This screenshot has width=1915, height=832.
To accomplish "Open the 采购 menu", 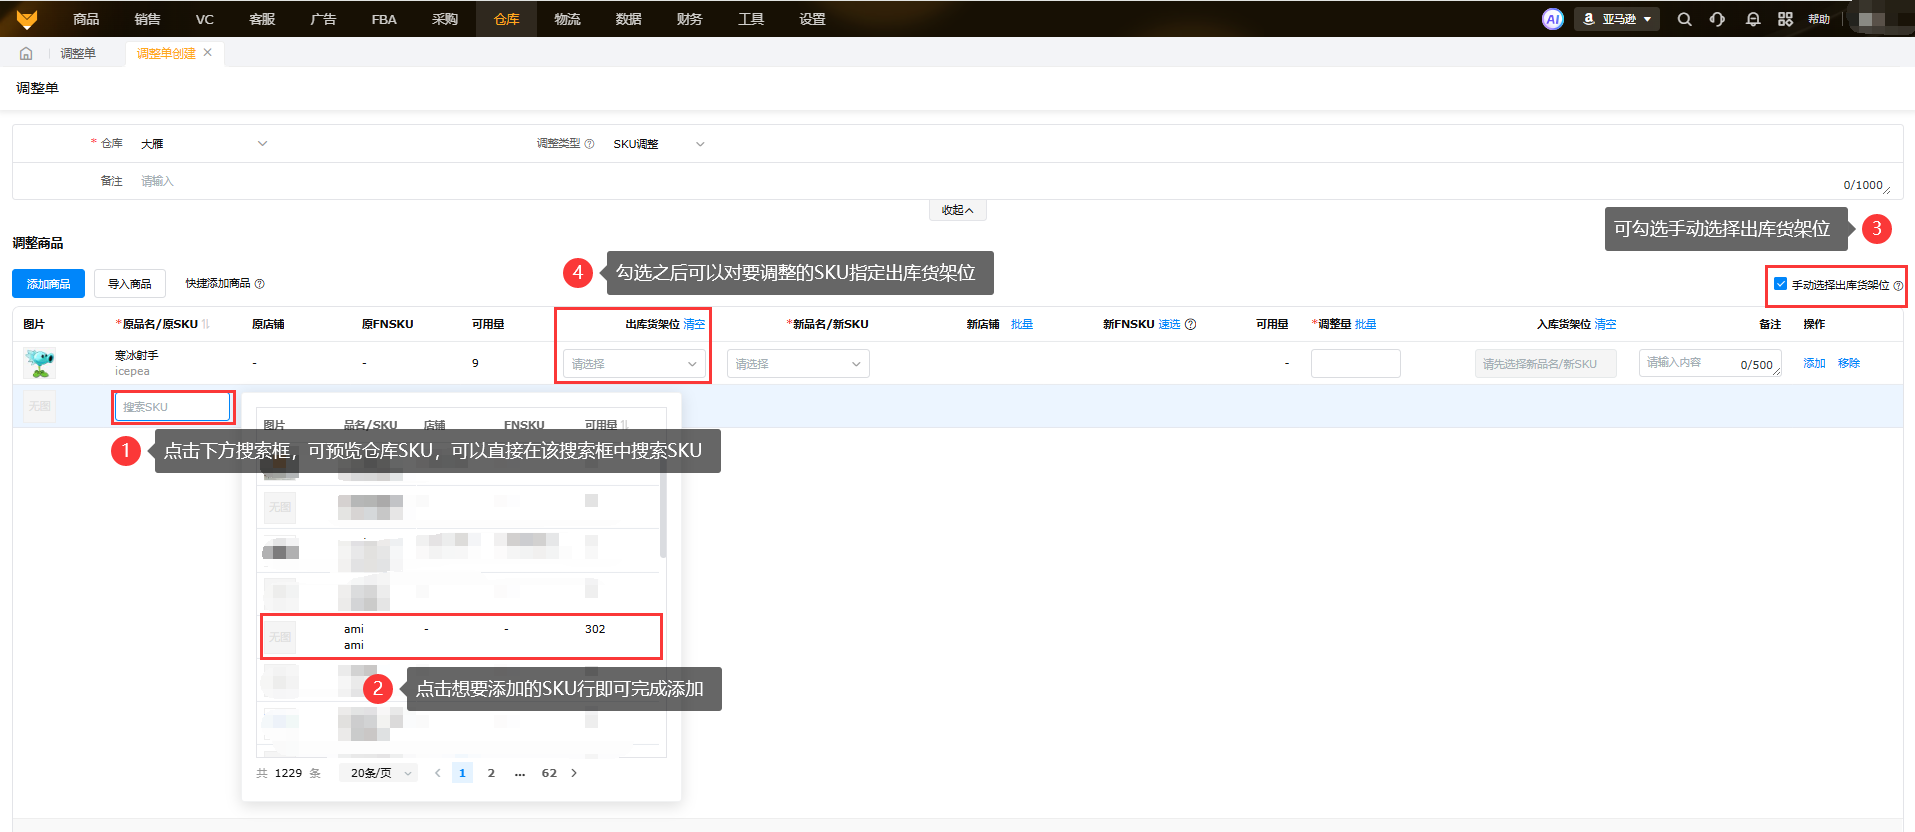I will (445, 19).
